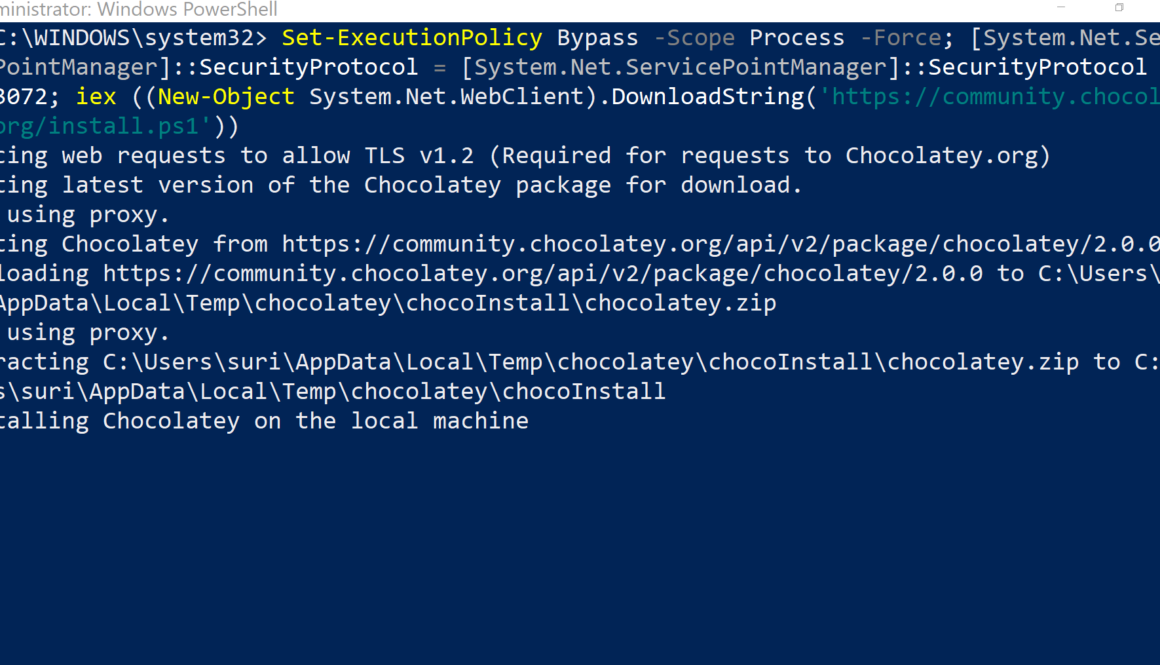1160x665 pixels.
Task: Click the -Force parameter text
Action: pyautogui.click(x=900, y=38)
